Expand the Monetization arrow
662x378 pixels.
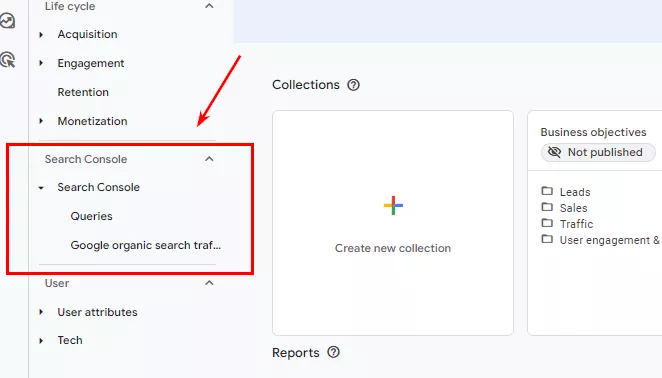pos(41,121)
